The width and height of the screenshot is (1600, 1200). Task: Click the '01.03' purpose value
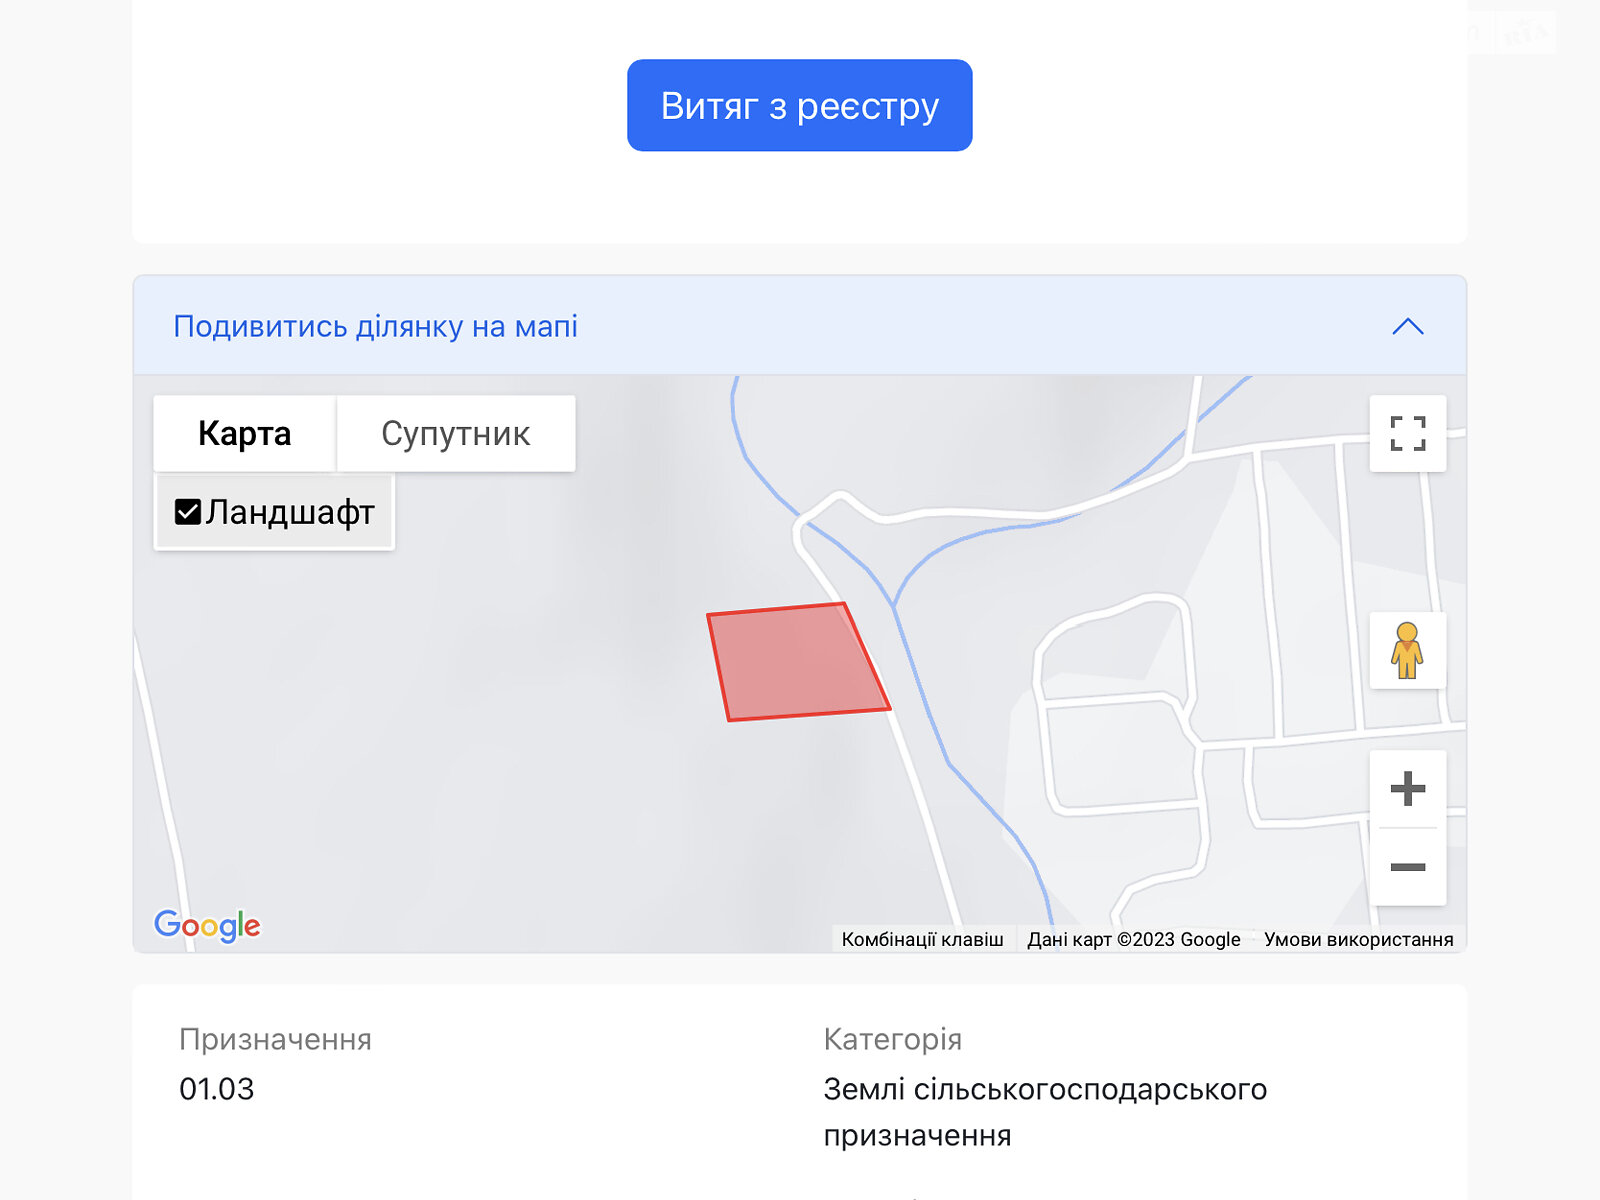217,1089
